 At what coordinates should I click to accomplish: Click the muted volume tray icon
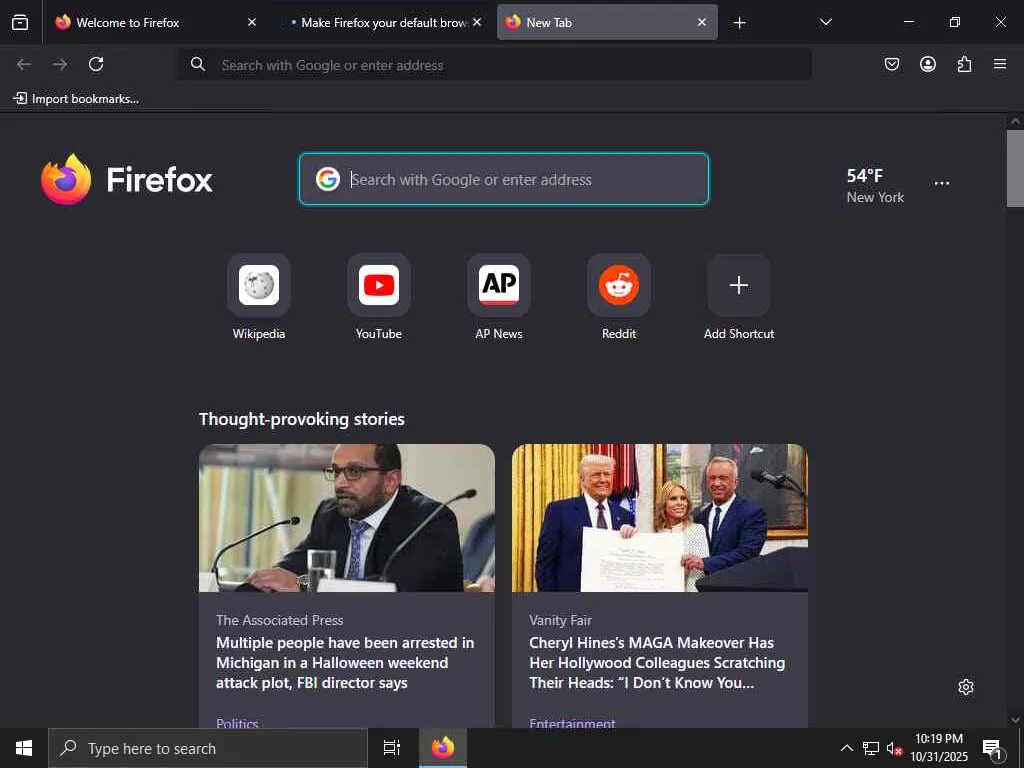click(x=894, y=748)
